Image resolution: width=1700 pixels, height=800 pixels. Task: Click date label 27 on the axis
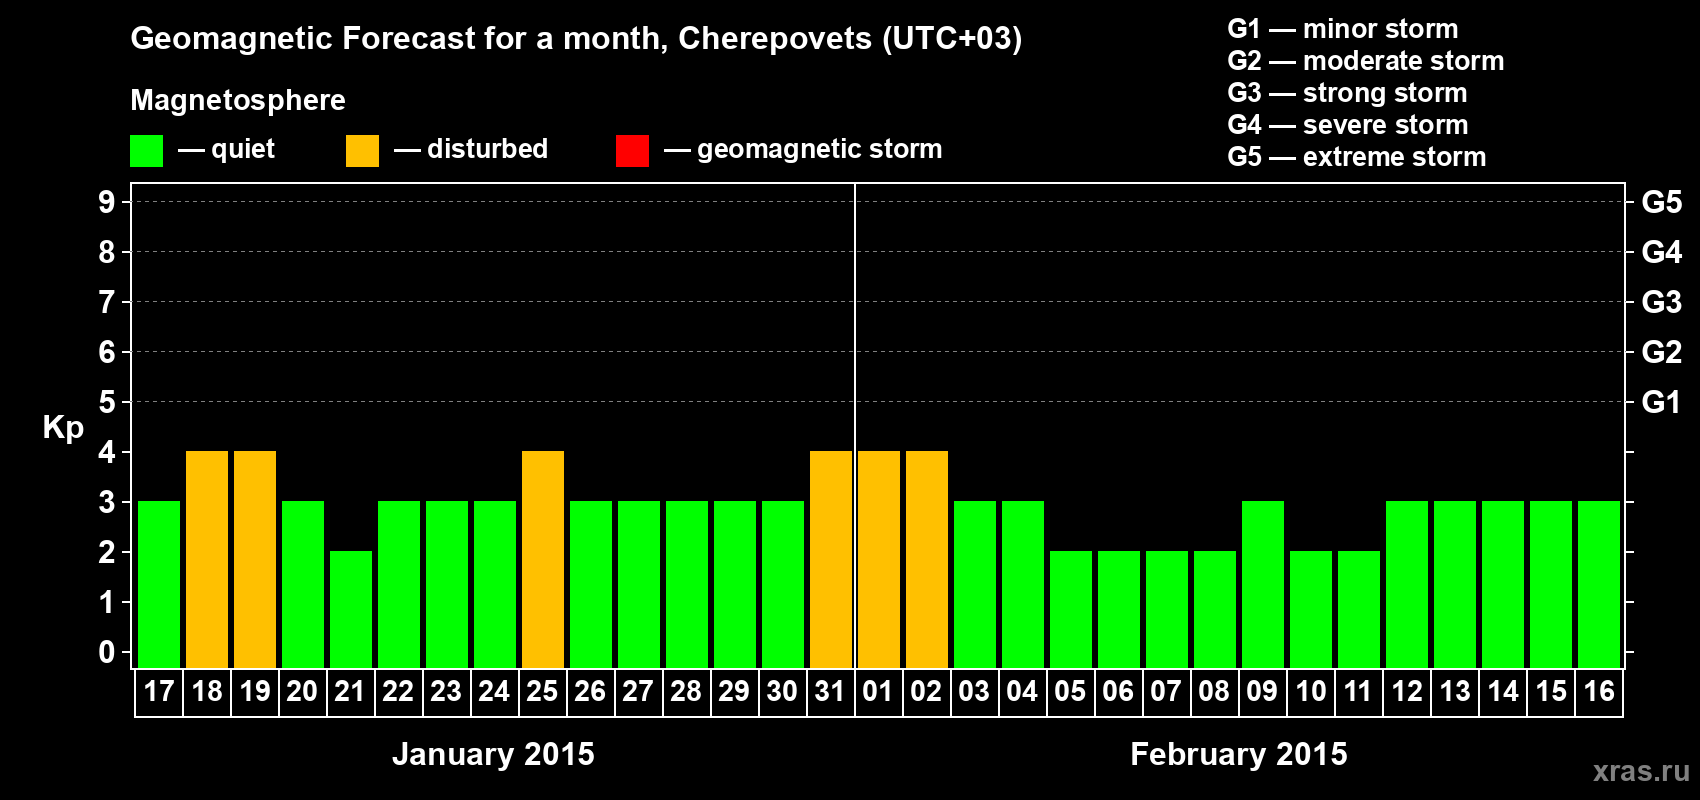click(638, 692)
